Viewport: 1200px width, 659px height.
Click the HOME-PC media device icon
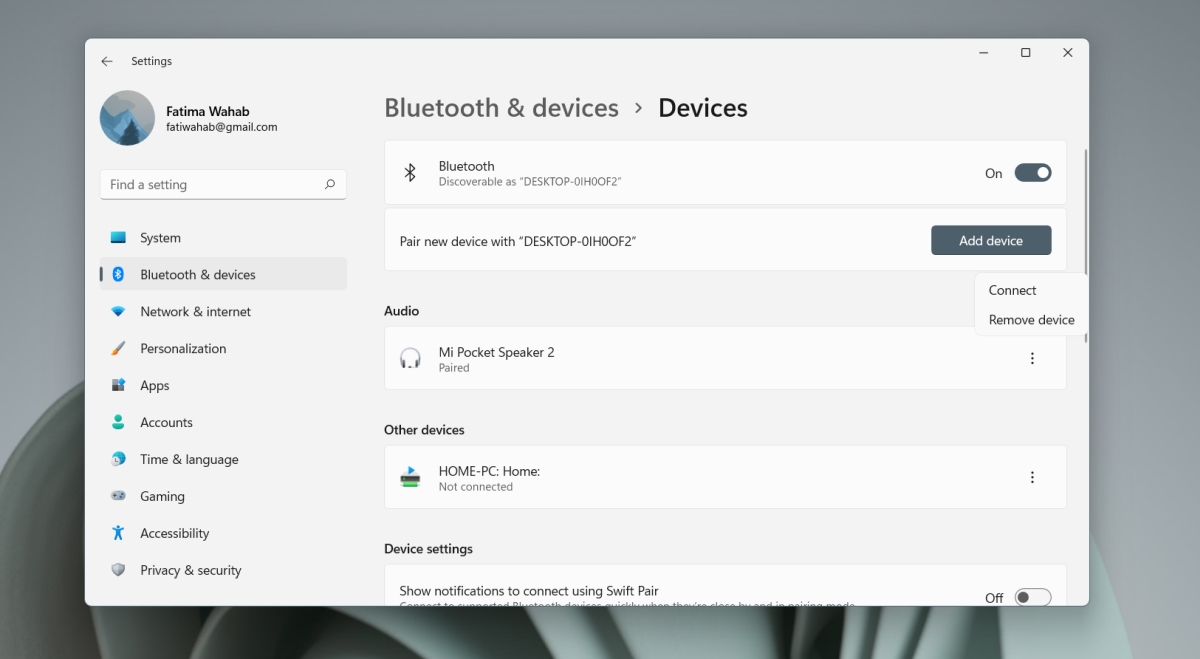click(410, 477)
